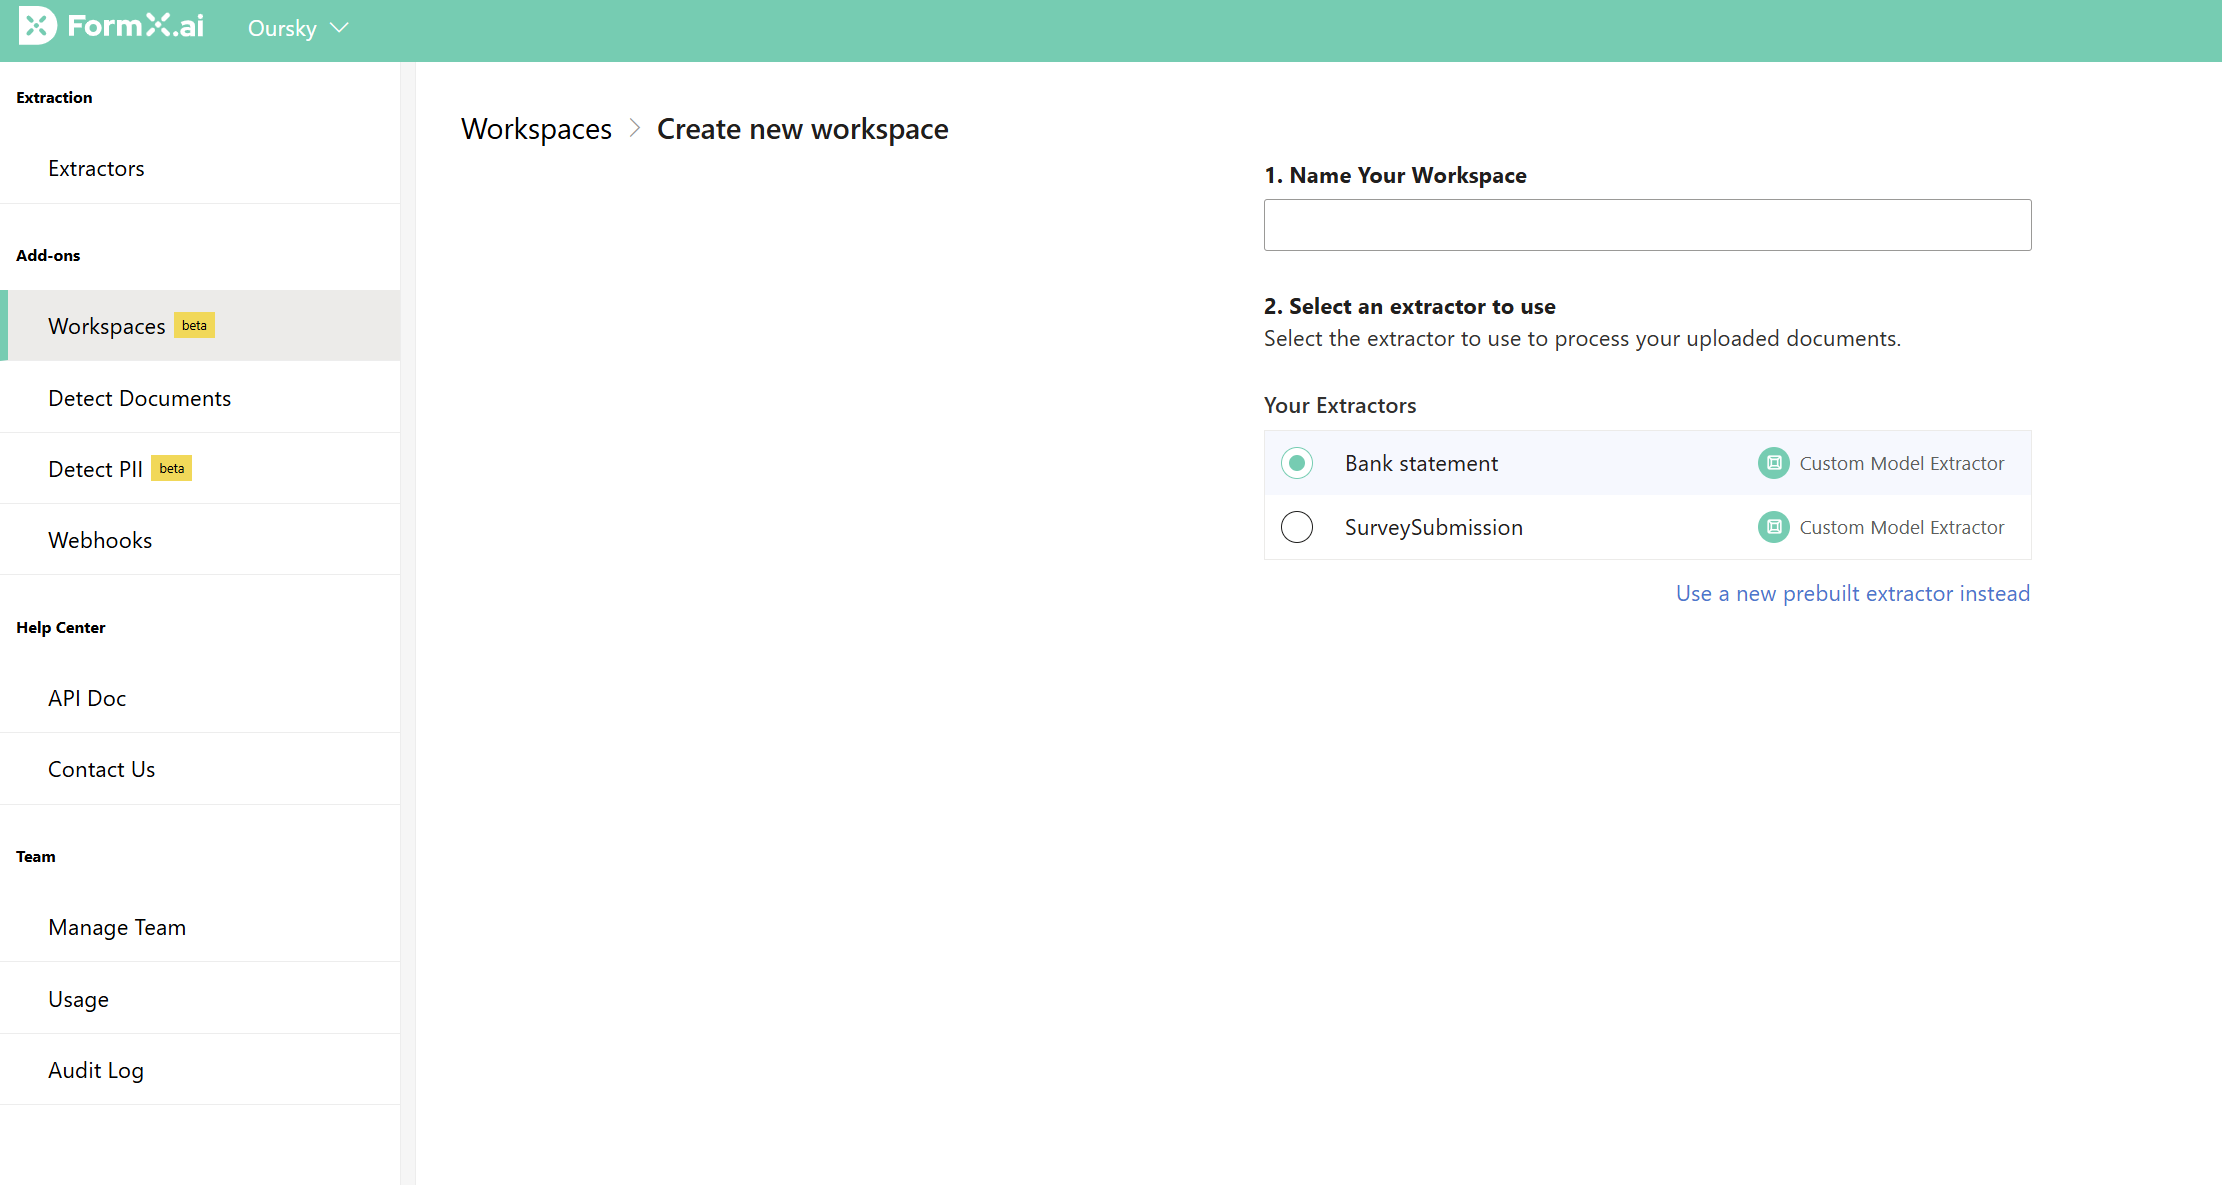Open the Manage Team page
This screenshot has width=2222, height=1185.
[x=117, y=927]
